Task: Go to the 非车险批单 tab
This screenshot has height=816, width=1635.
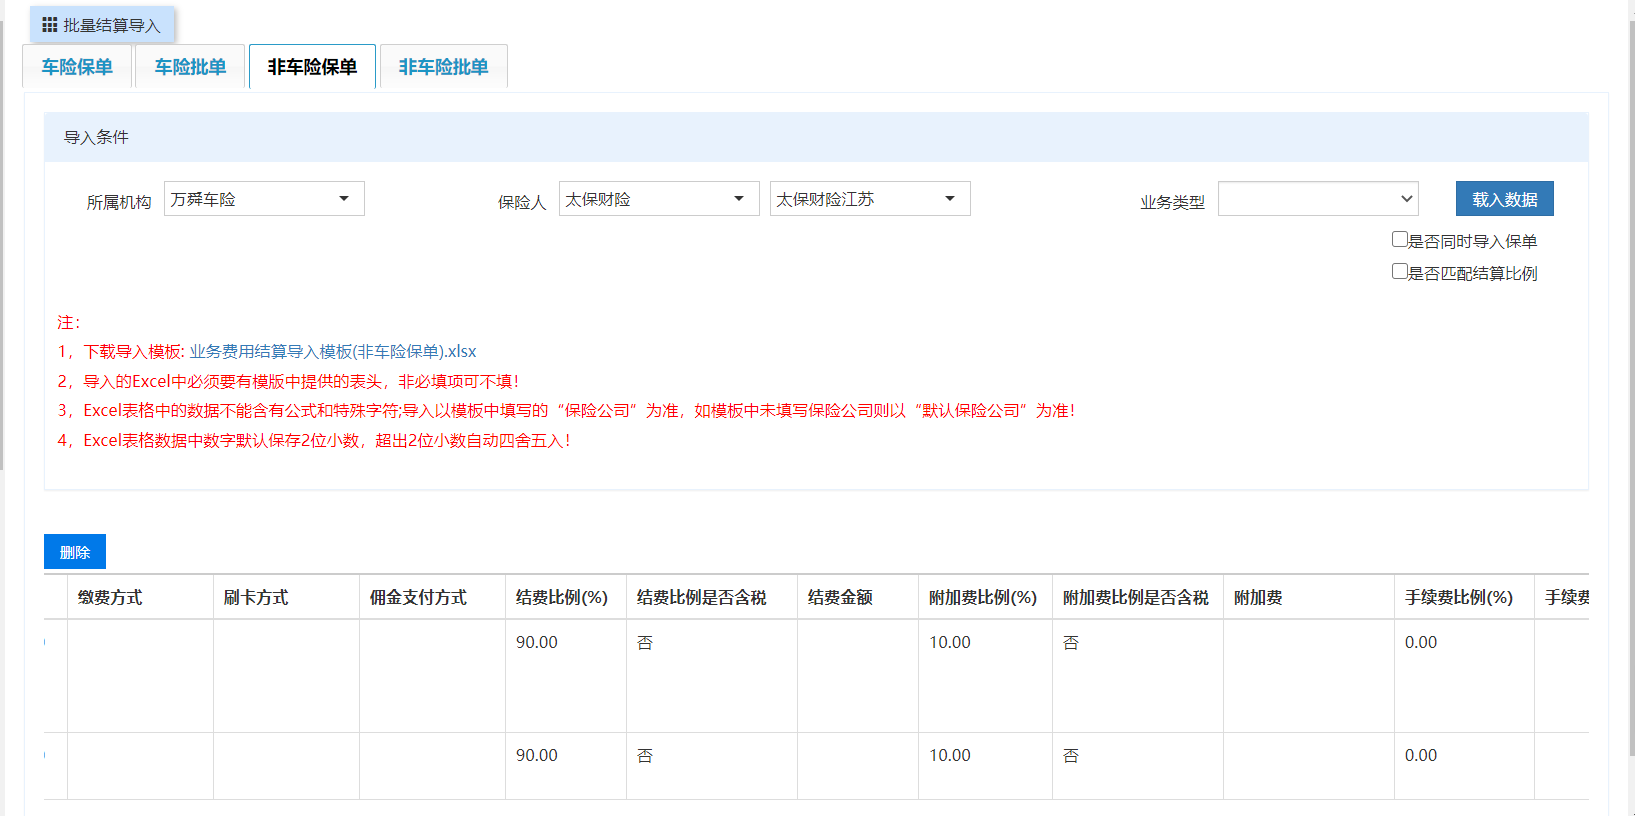Action: point(443,67)
